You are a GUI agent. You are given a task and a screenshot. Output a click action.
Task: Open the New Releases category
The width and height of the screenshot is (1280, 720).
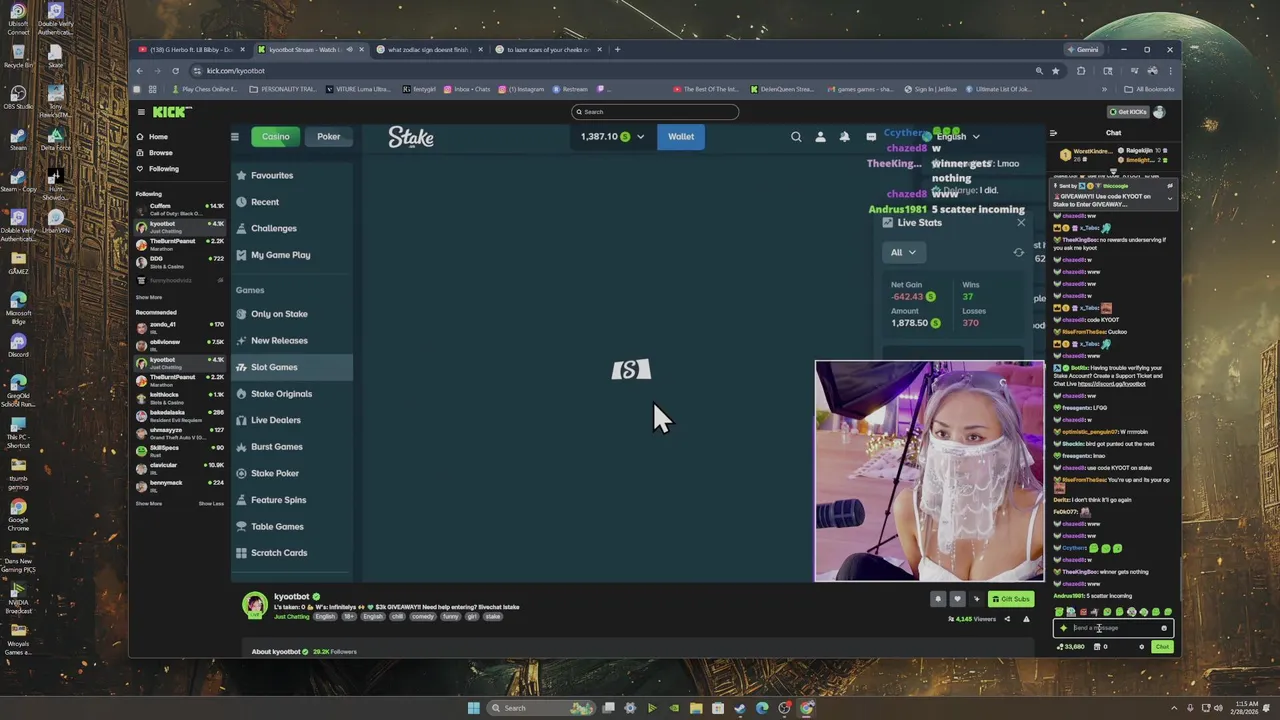(292, 340)
